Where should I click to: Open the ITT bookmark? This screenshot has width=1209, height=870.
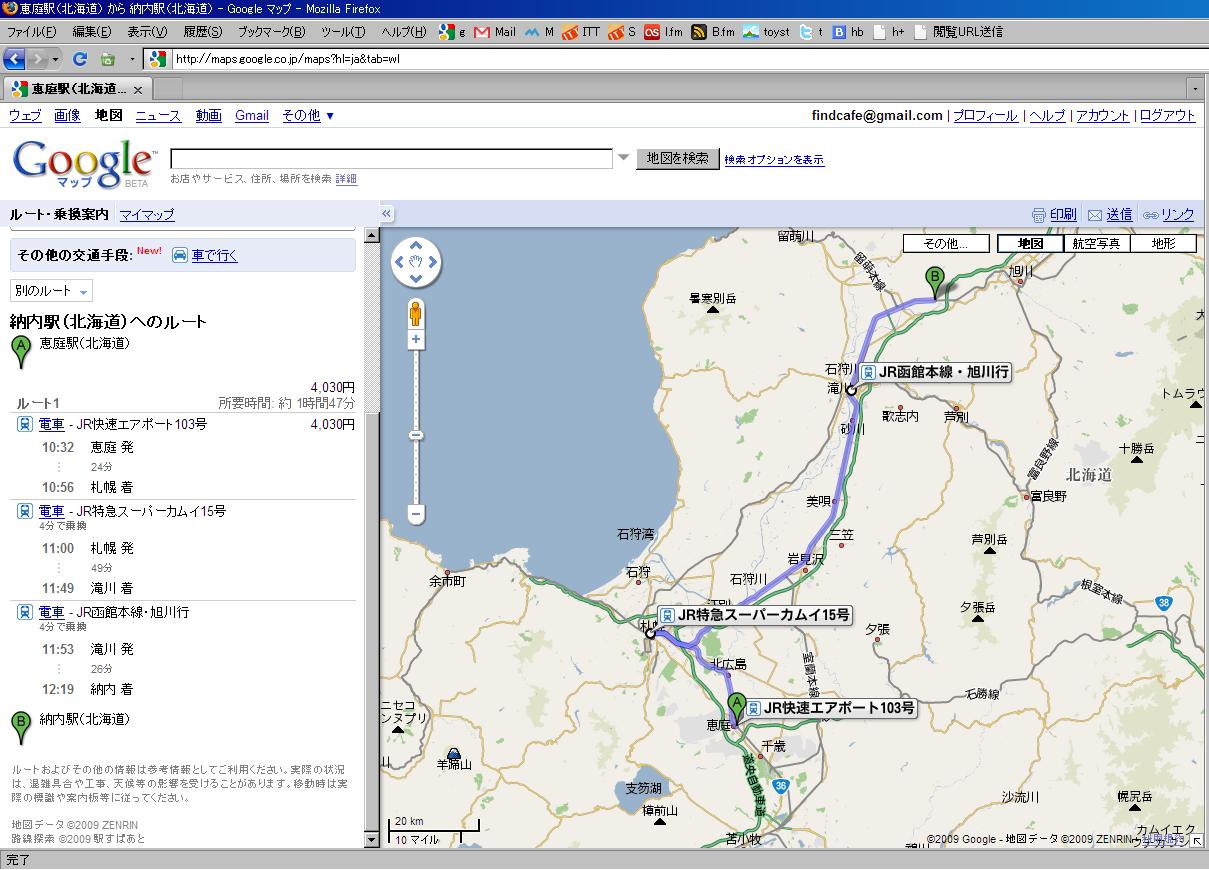pos(581,32)
